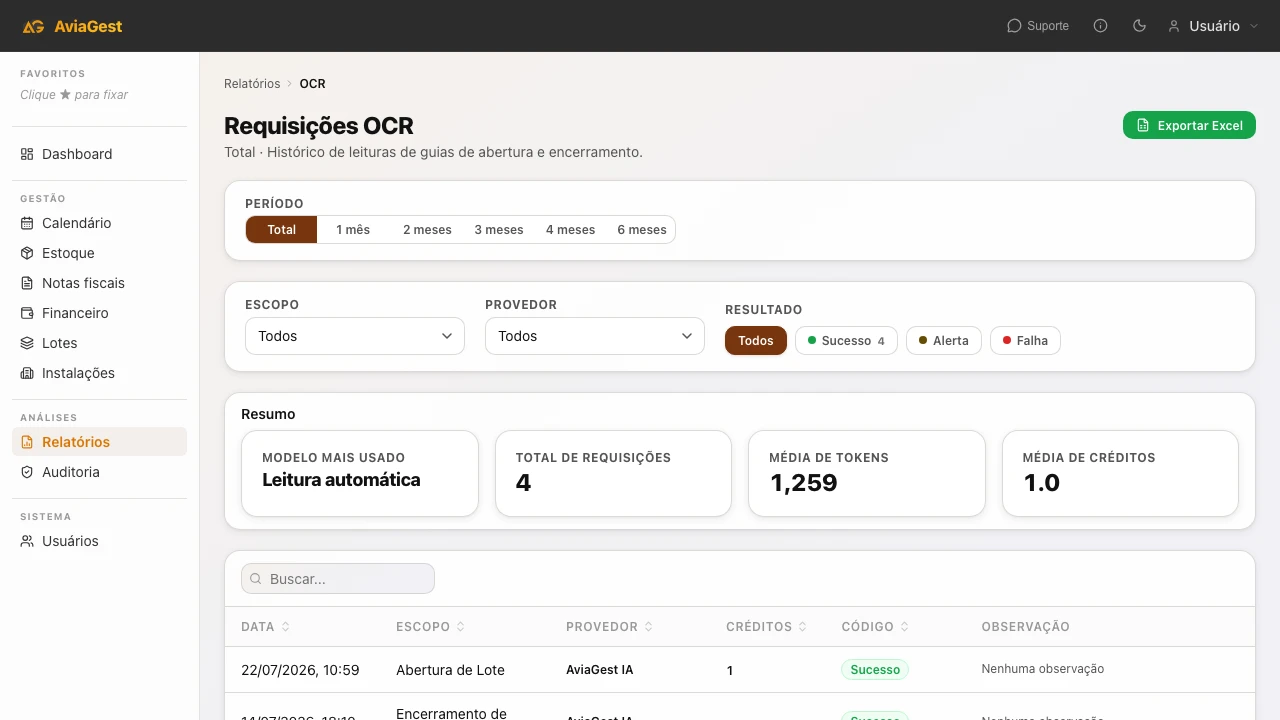Filter results by Sucesso

tap(846, 341)
